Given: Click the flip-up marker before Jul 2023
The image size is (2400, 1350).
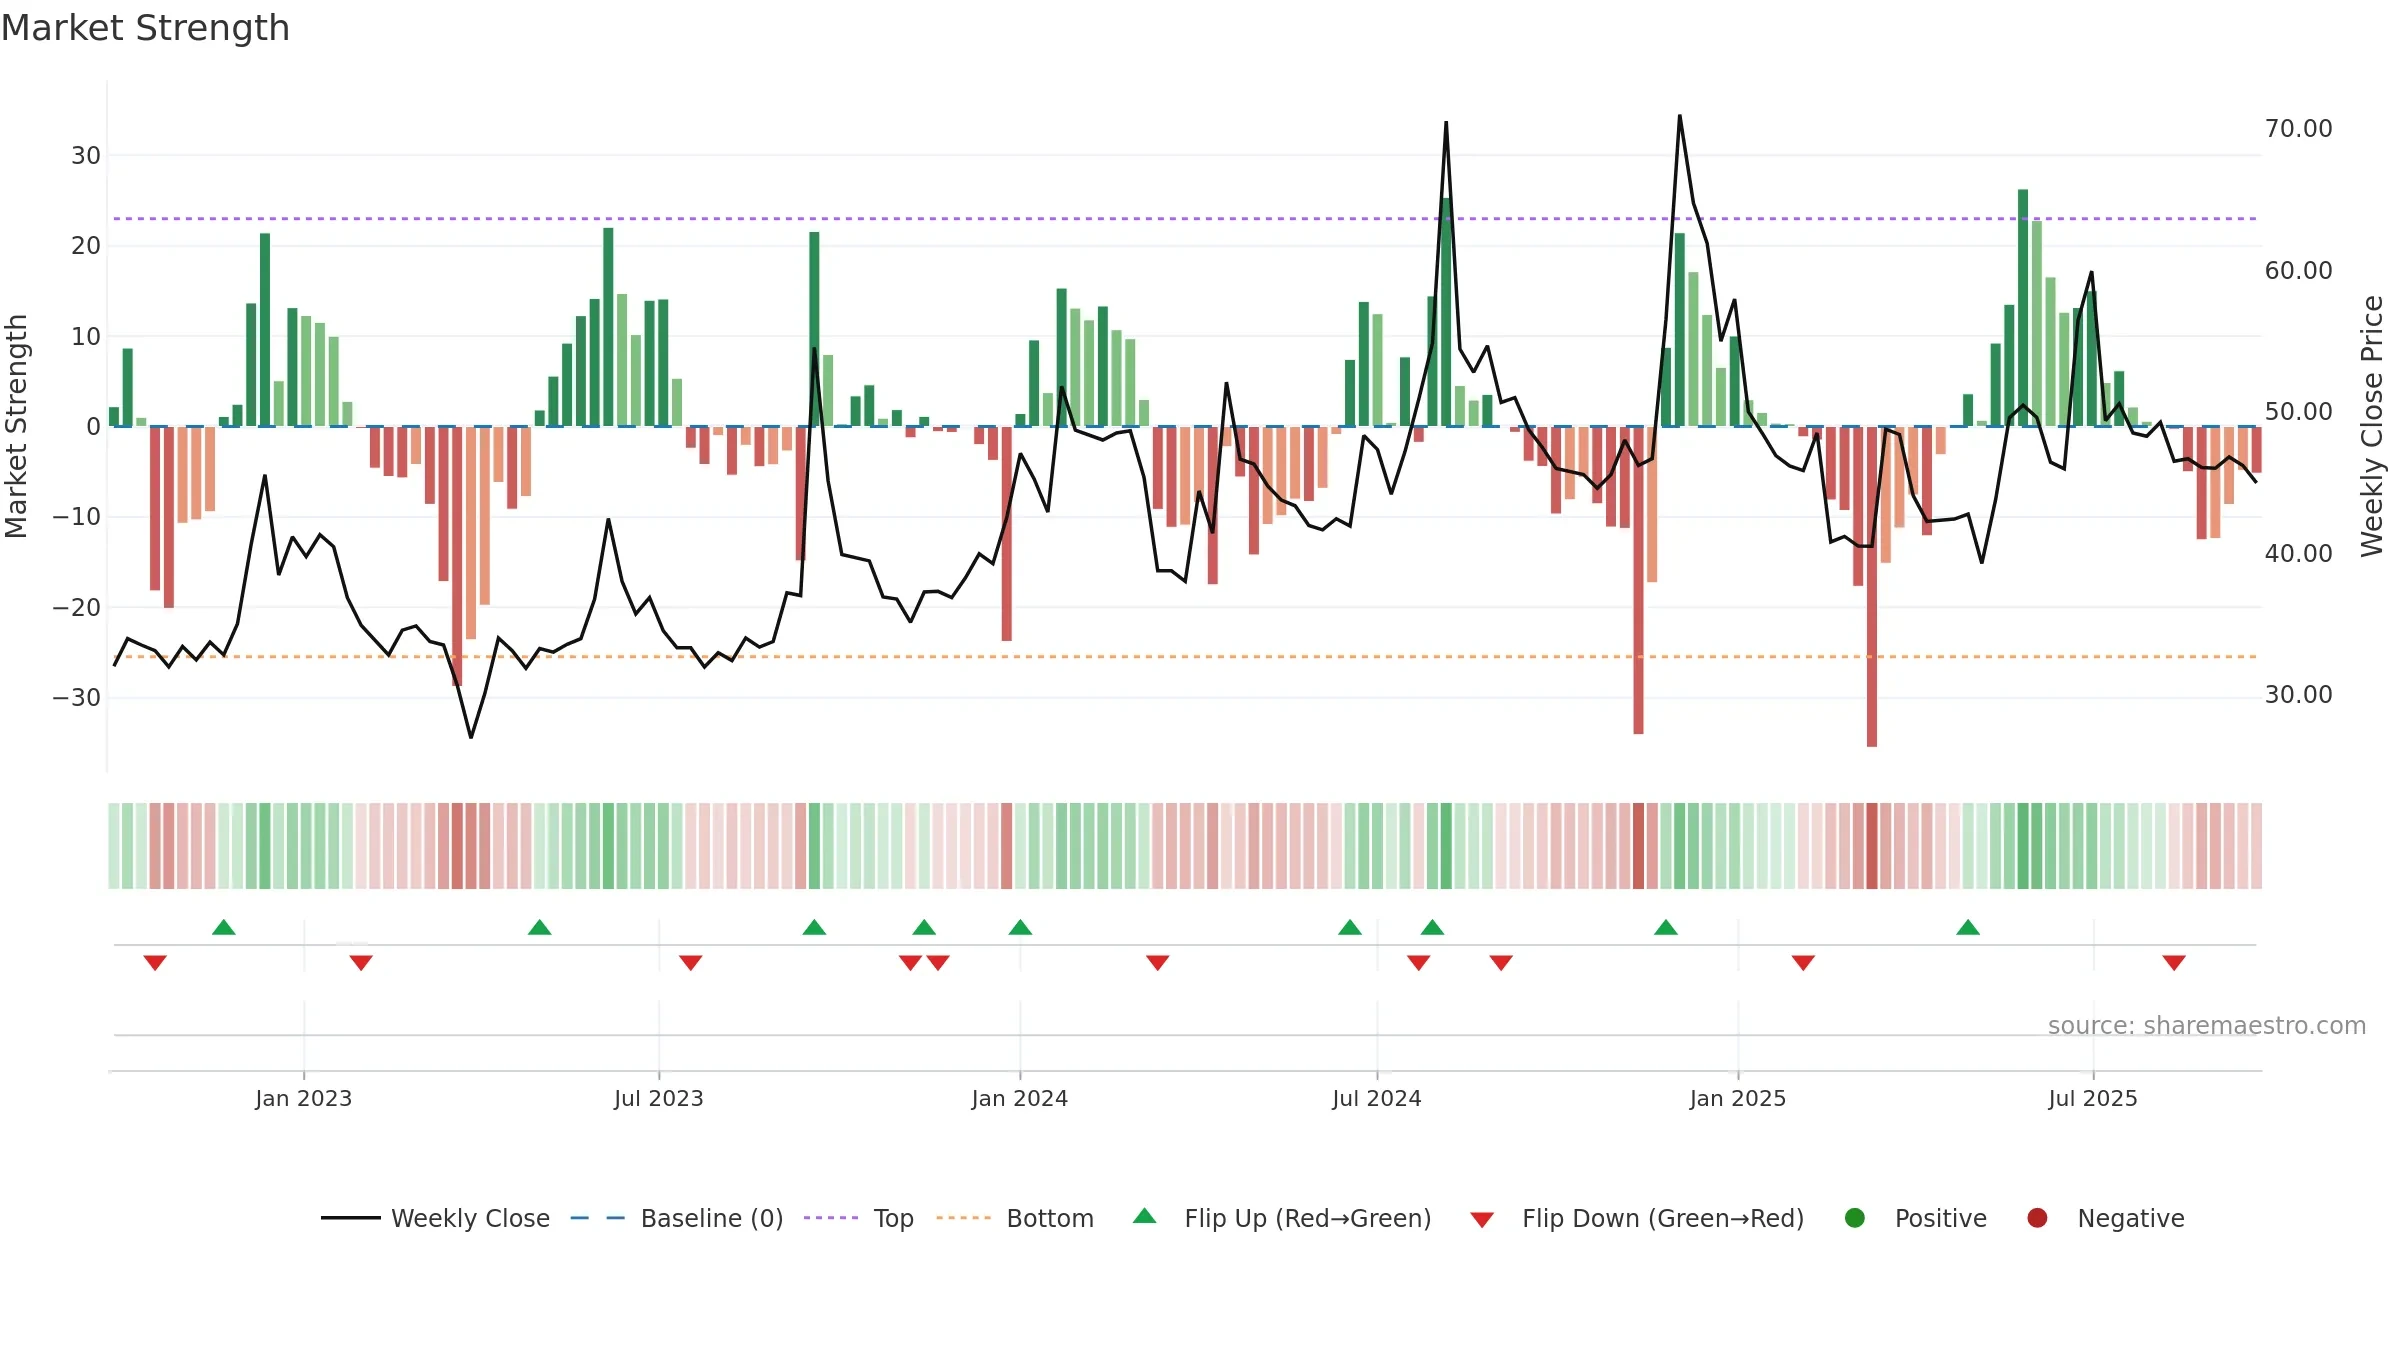Looking at the screenshot, I should 540,927.
